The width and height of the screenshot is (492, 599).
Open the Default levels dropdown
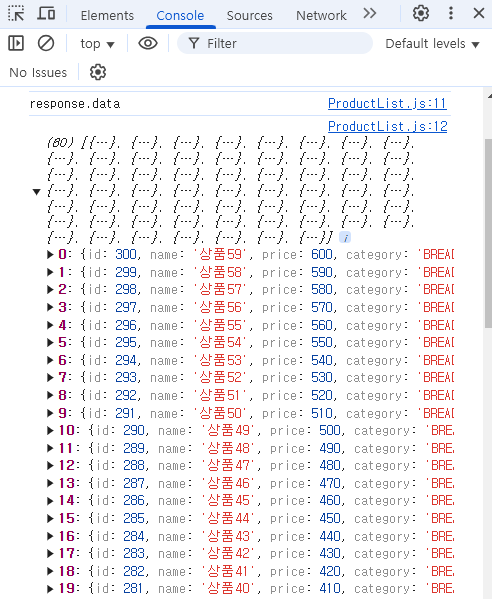pyautogui.click(x=432, y=44)
